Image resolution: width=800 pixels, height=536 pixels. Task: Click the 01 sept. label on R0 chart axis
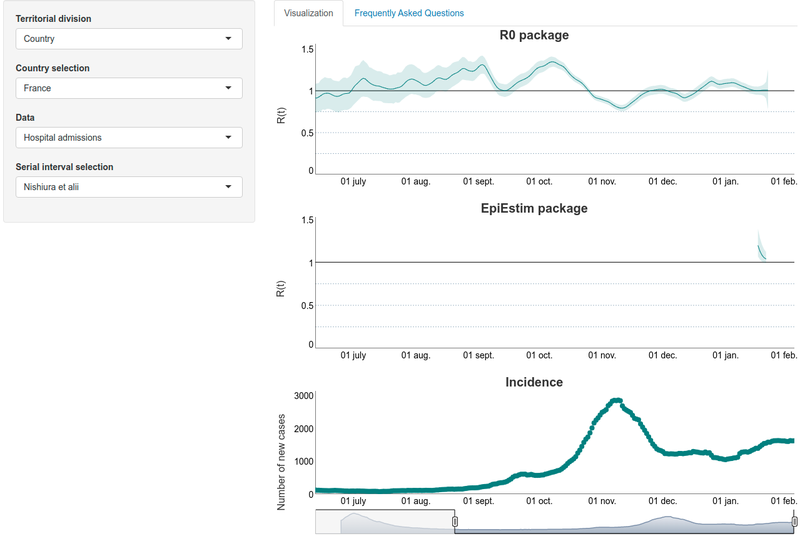click(x=478, y=183)
